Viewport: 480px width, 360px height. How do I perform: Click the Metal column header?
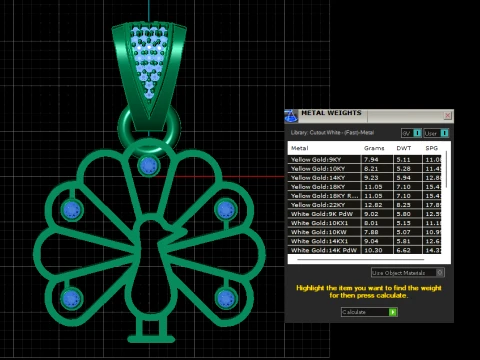coord(299,148)
